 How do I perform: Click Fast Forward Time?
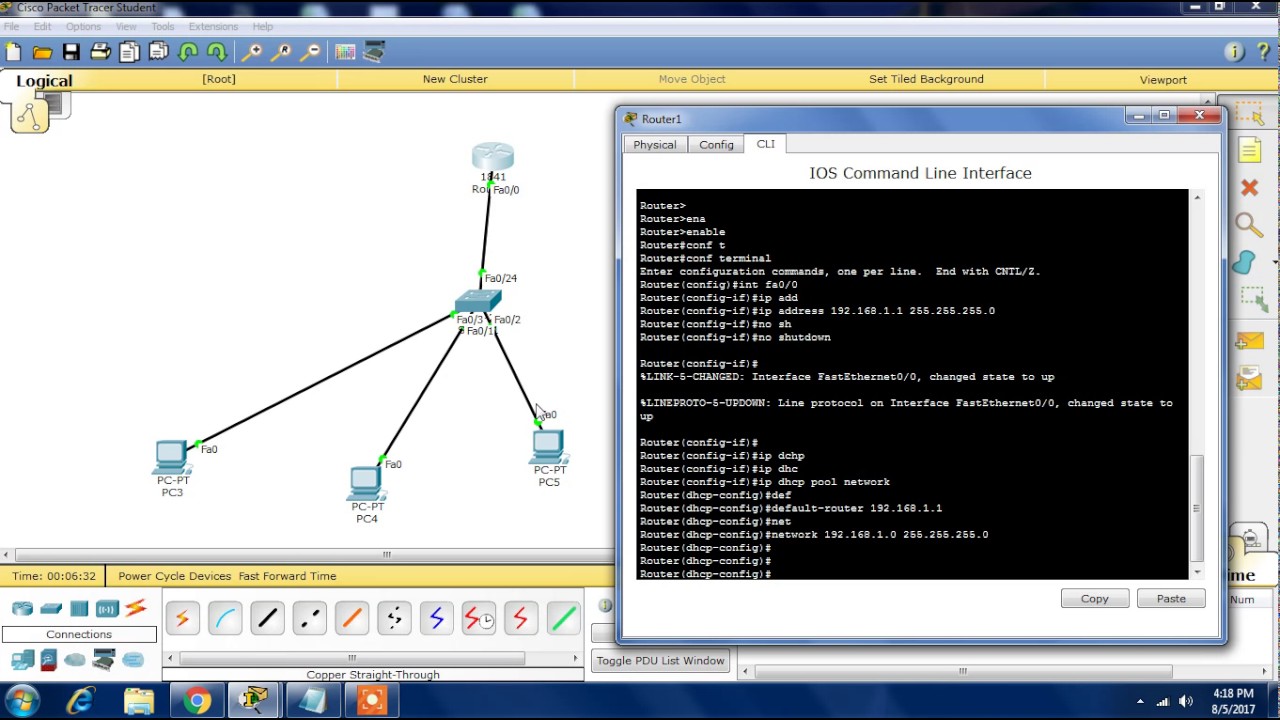click(x=287, y=576)
